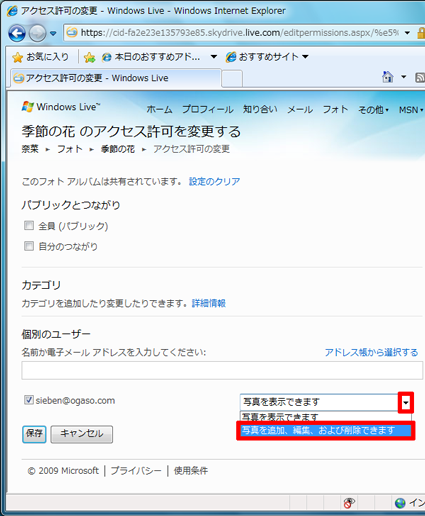Click the Home page icon
Screen dimensions: 425x516
(x=387, y=77)
